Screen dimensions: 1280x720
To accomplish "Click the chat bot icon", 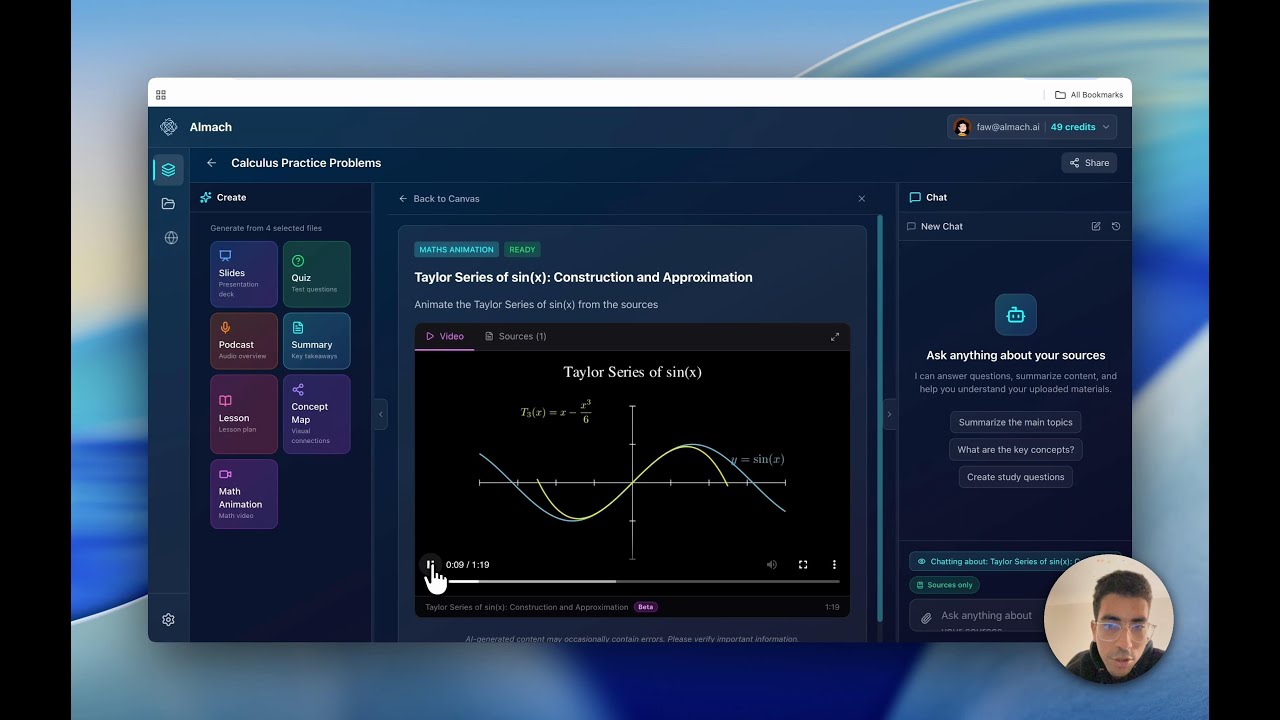I will (x=1016, y=315).
